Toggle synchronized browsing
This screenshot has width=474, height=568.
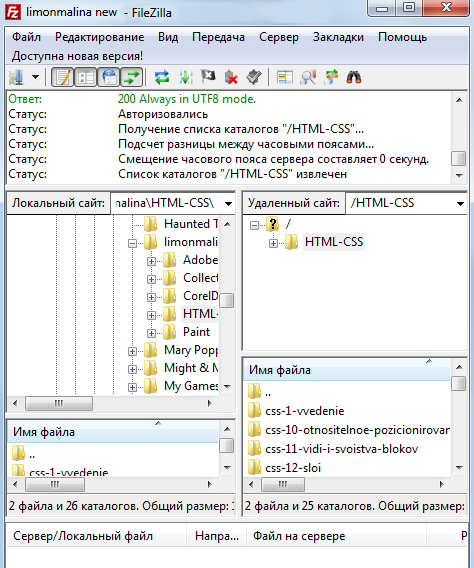click(331, 77)
